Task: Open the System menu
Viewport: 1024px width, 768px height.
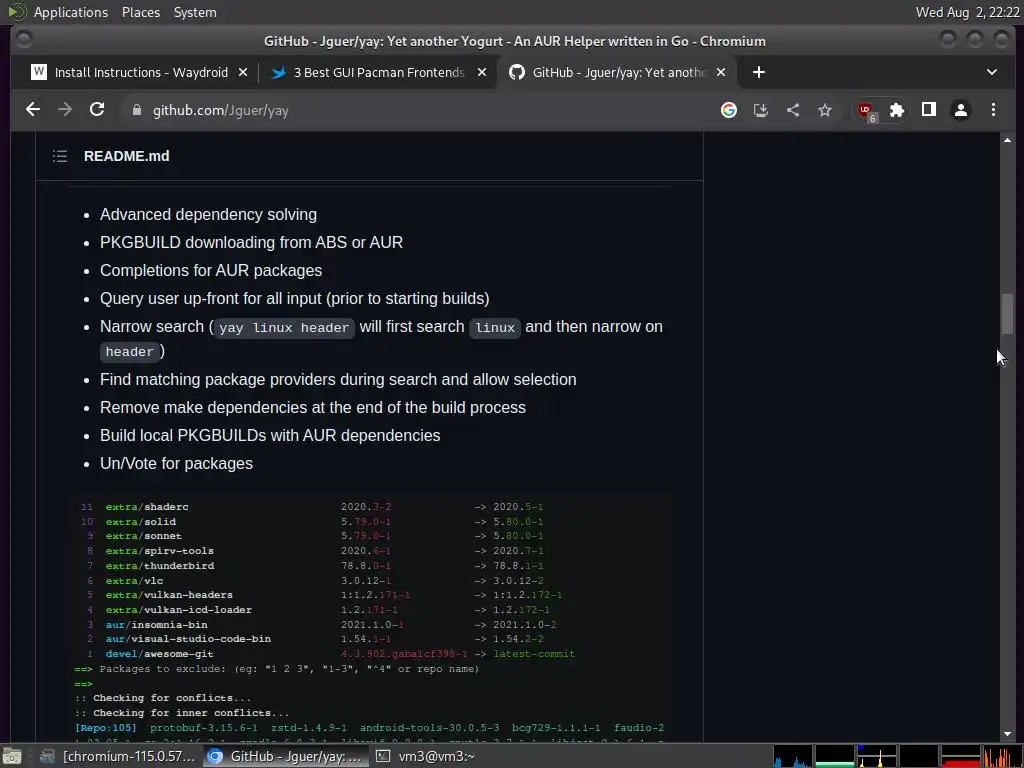Action: (195, 12)
